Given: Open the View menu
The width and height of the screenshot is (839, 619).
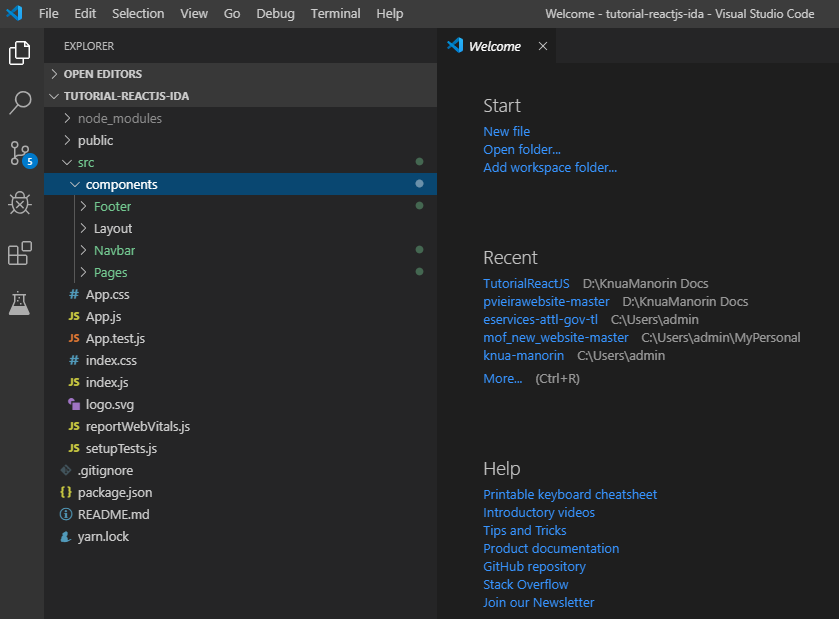Looking at the screenshot, I should 194,13.
